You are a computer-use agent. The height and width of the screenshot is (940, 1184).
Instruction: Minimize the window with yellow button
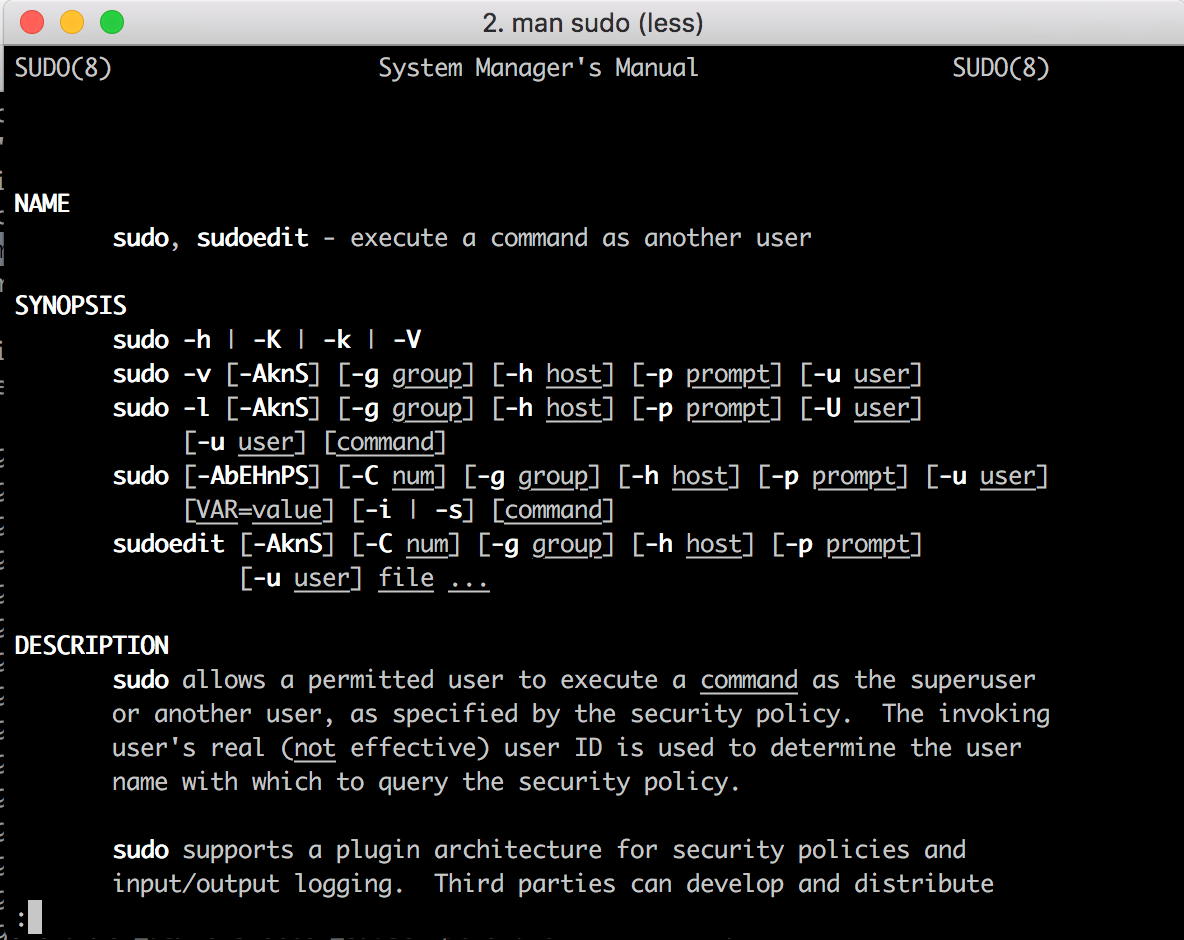(68, 21)
